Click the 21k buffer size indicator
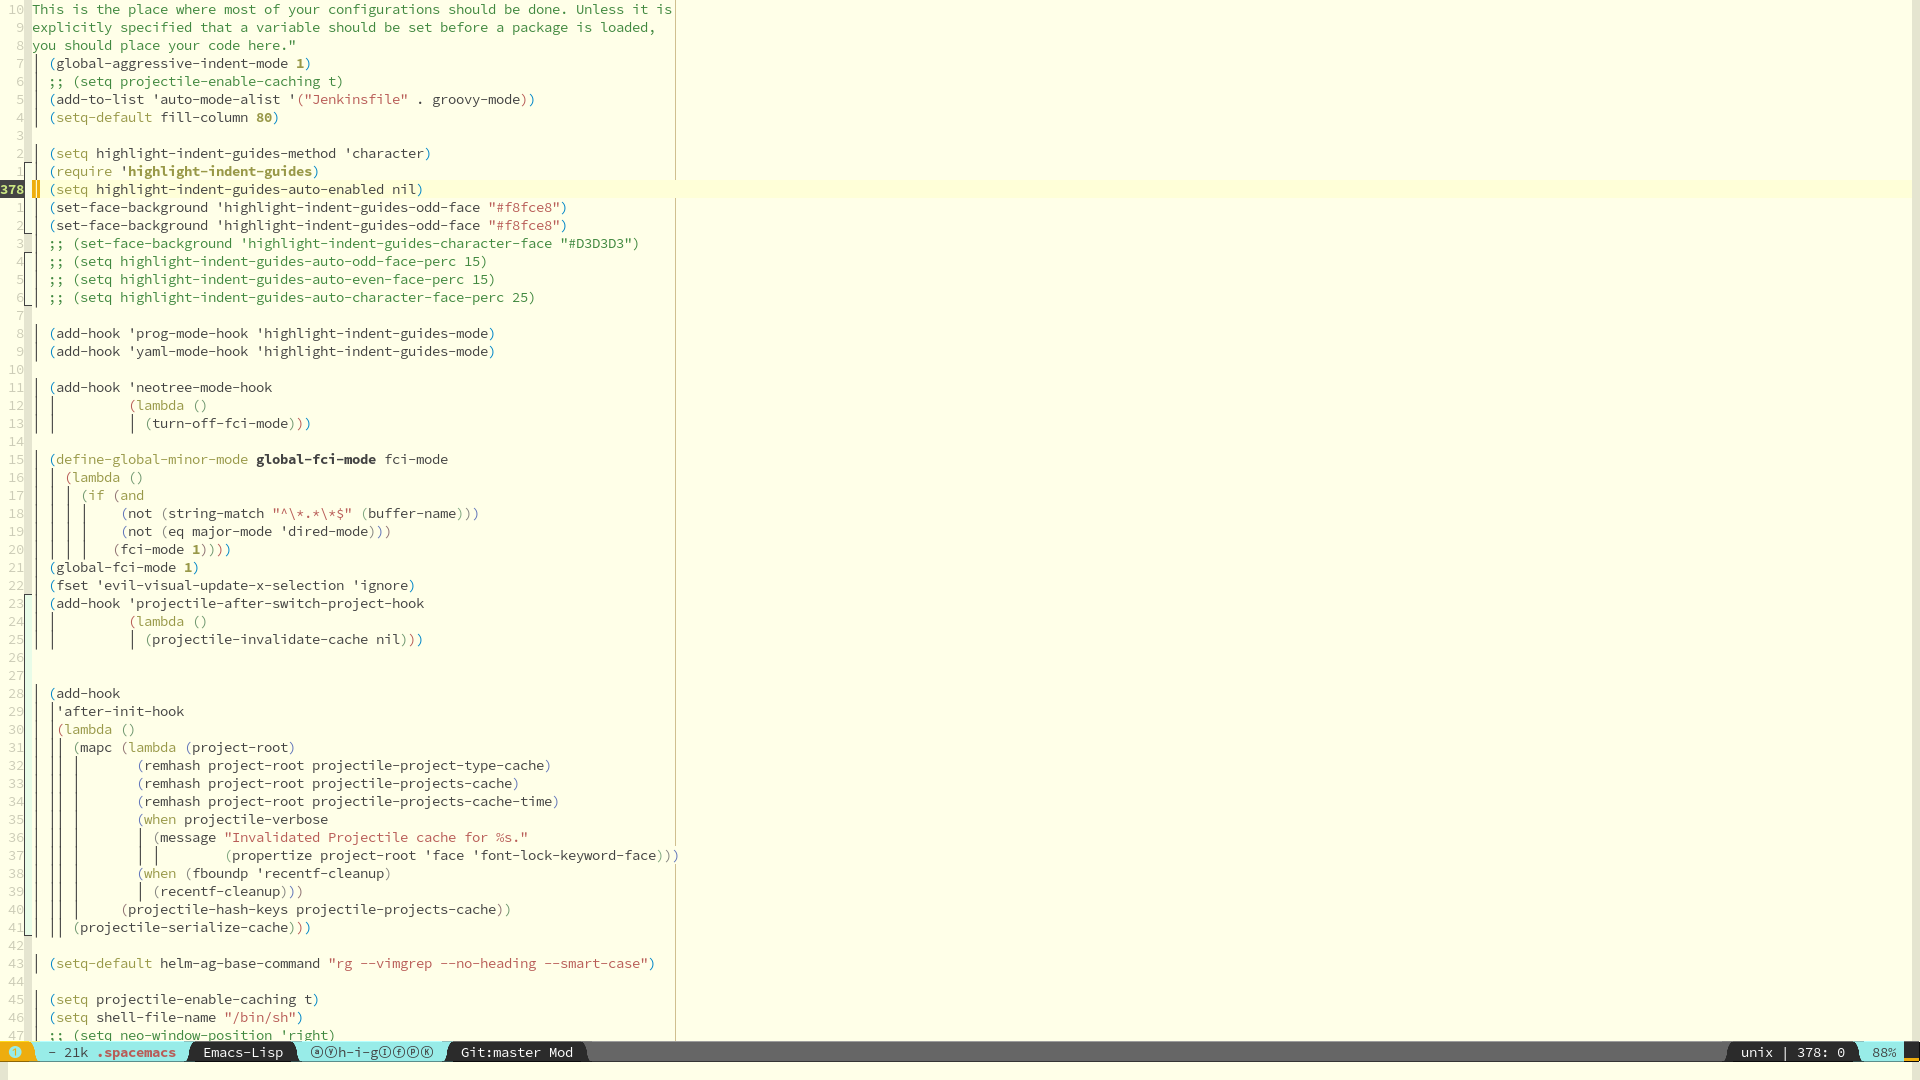This screenshot has width=1920, height=1080. 76,1052
